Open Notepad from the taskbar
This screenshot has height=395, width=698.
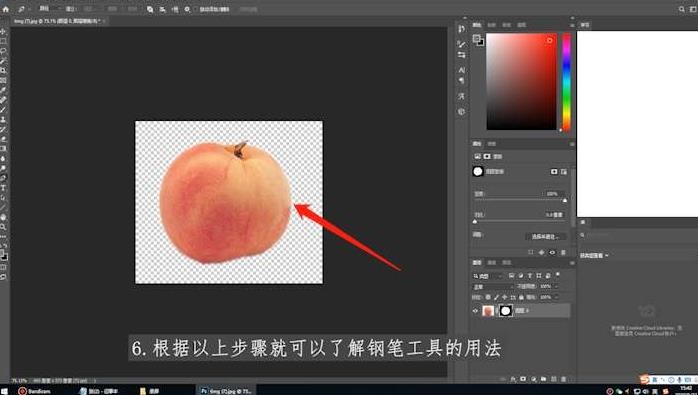pos(99,391)
